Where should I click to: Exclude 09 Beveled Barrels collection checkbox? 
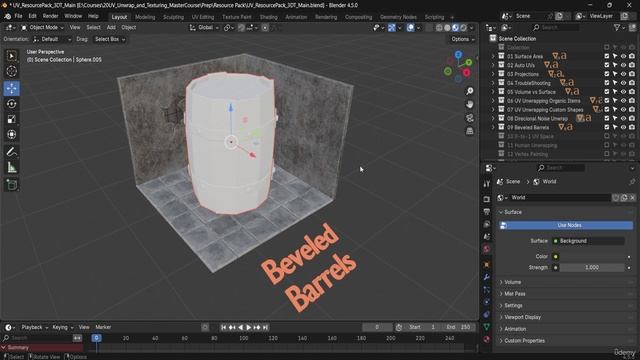pyautogui.click(x=607, y=127)
